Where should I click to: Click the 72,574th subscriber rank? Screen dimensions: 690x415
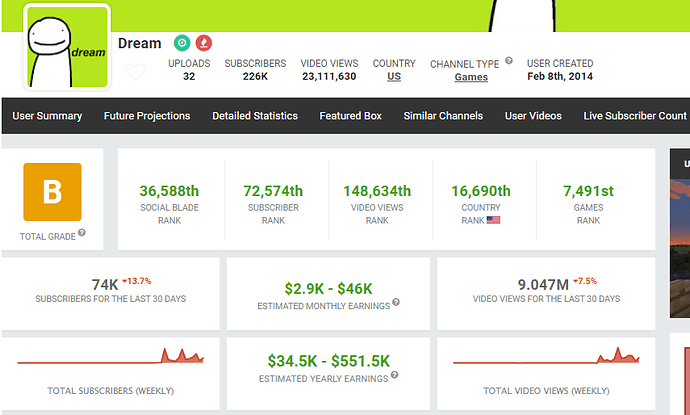coord(273,191)
